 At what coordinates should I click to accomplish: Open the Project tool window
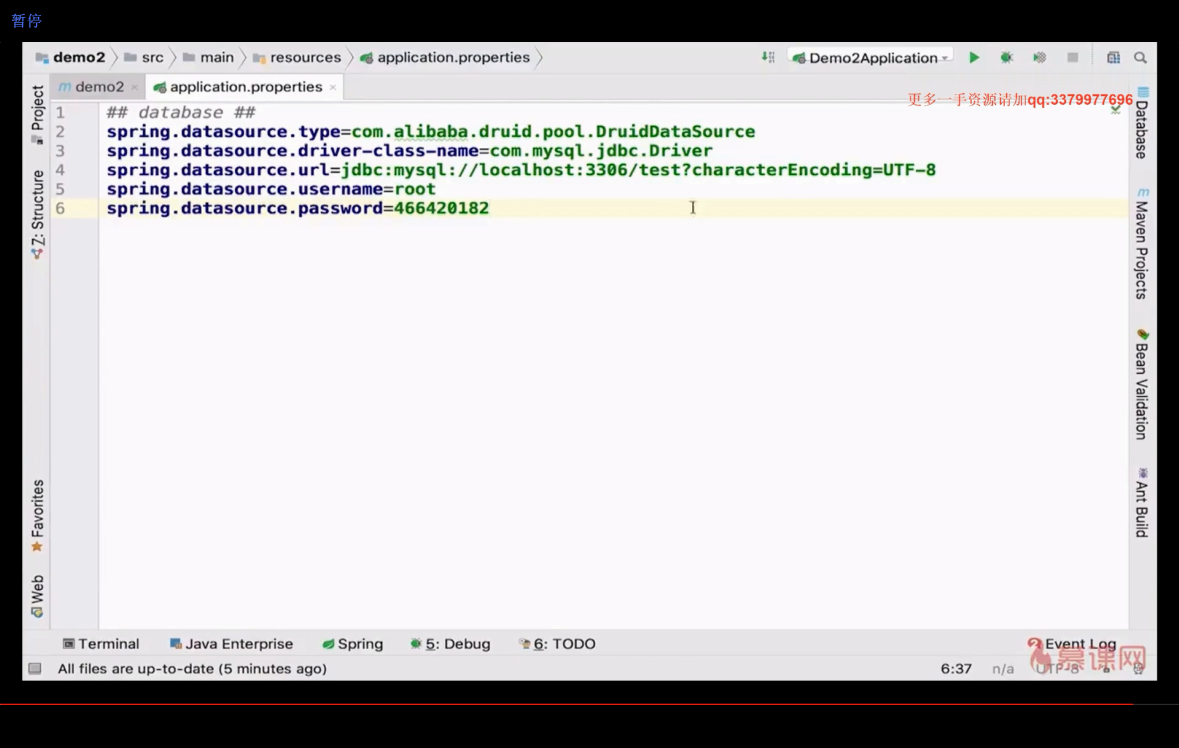pyautogui.click(x=37, y=114)
